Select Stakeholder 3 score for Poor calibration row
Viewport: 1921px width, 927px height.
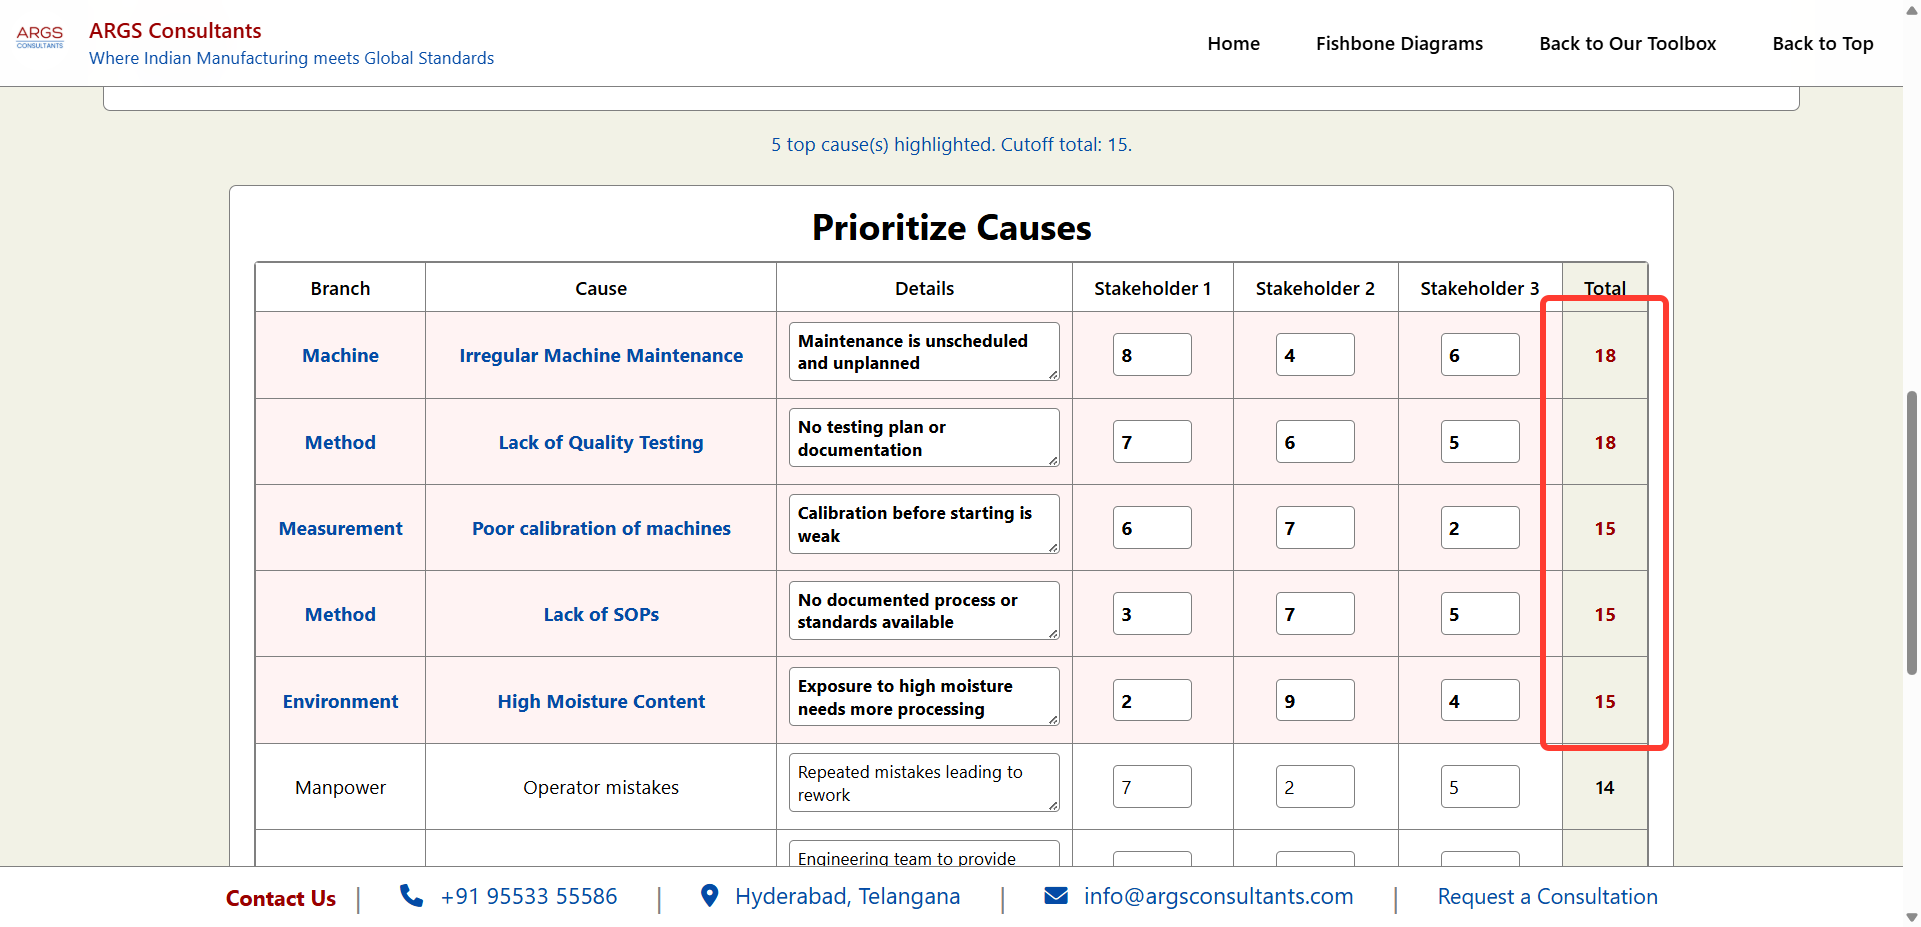[1480, 528]
